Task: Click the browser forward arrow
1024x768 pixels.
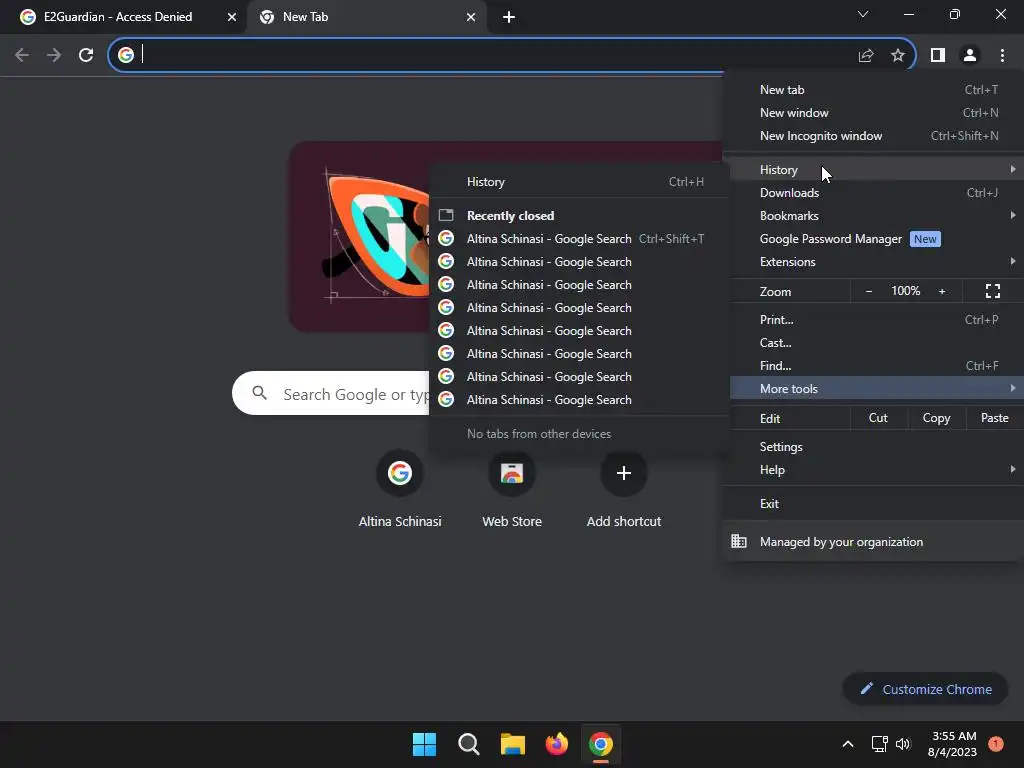Action: pyautogui.click(x=54, y=56)
